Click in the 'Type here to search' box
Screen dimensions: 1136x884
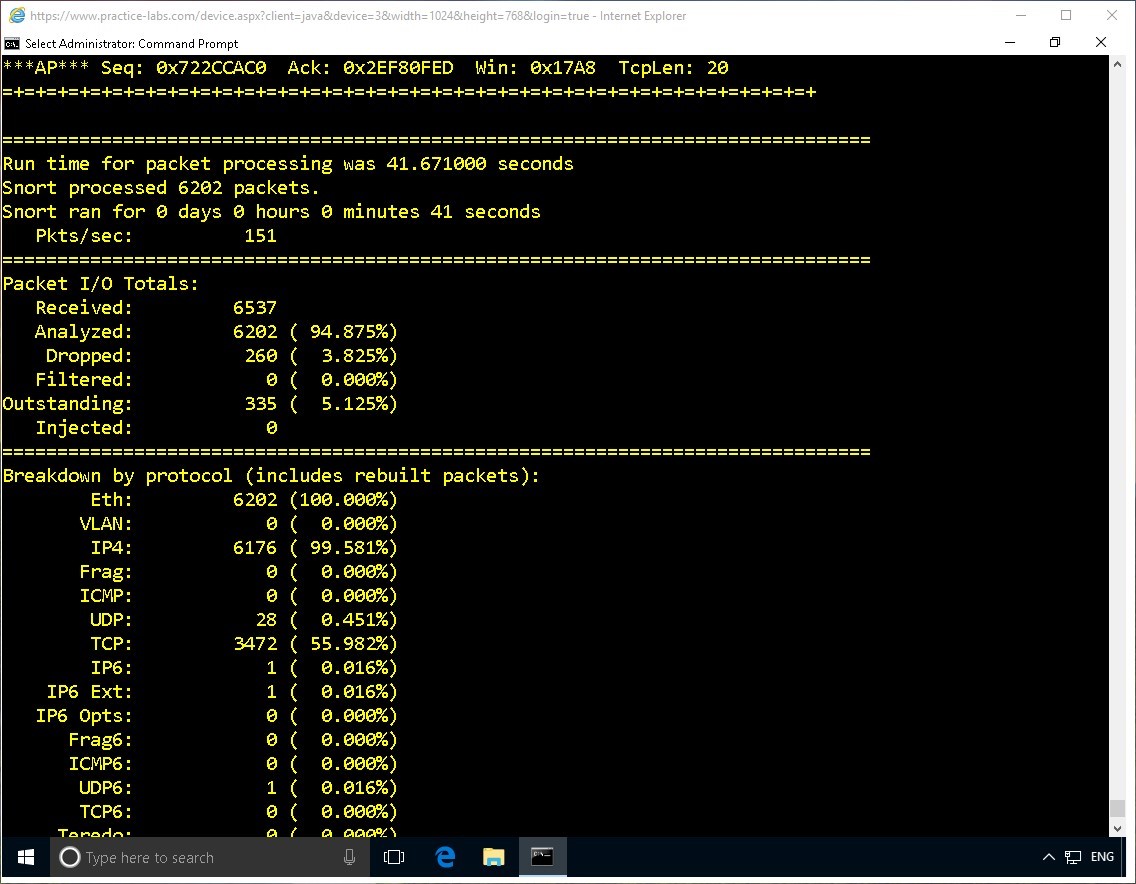200,857
